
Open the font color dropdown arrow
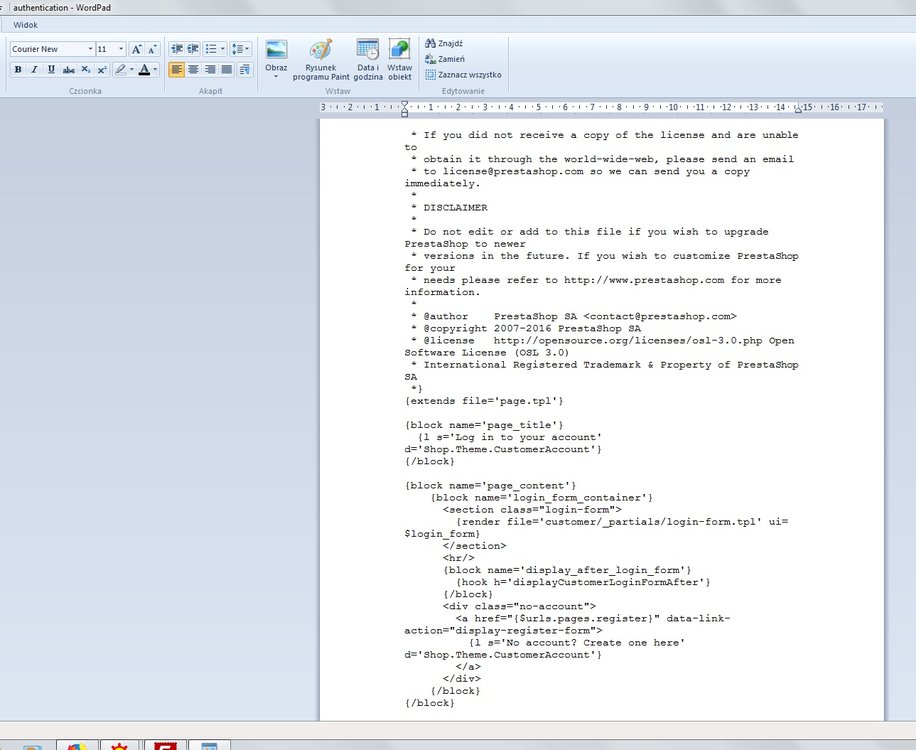pyautogui.click(x=155, y=70)
